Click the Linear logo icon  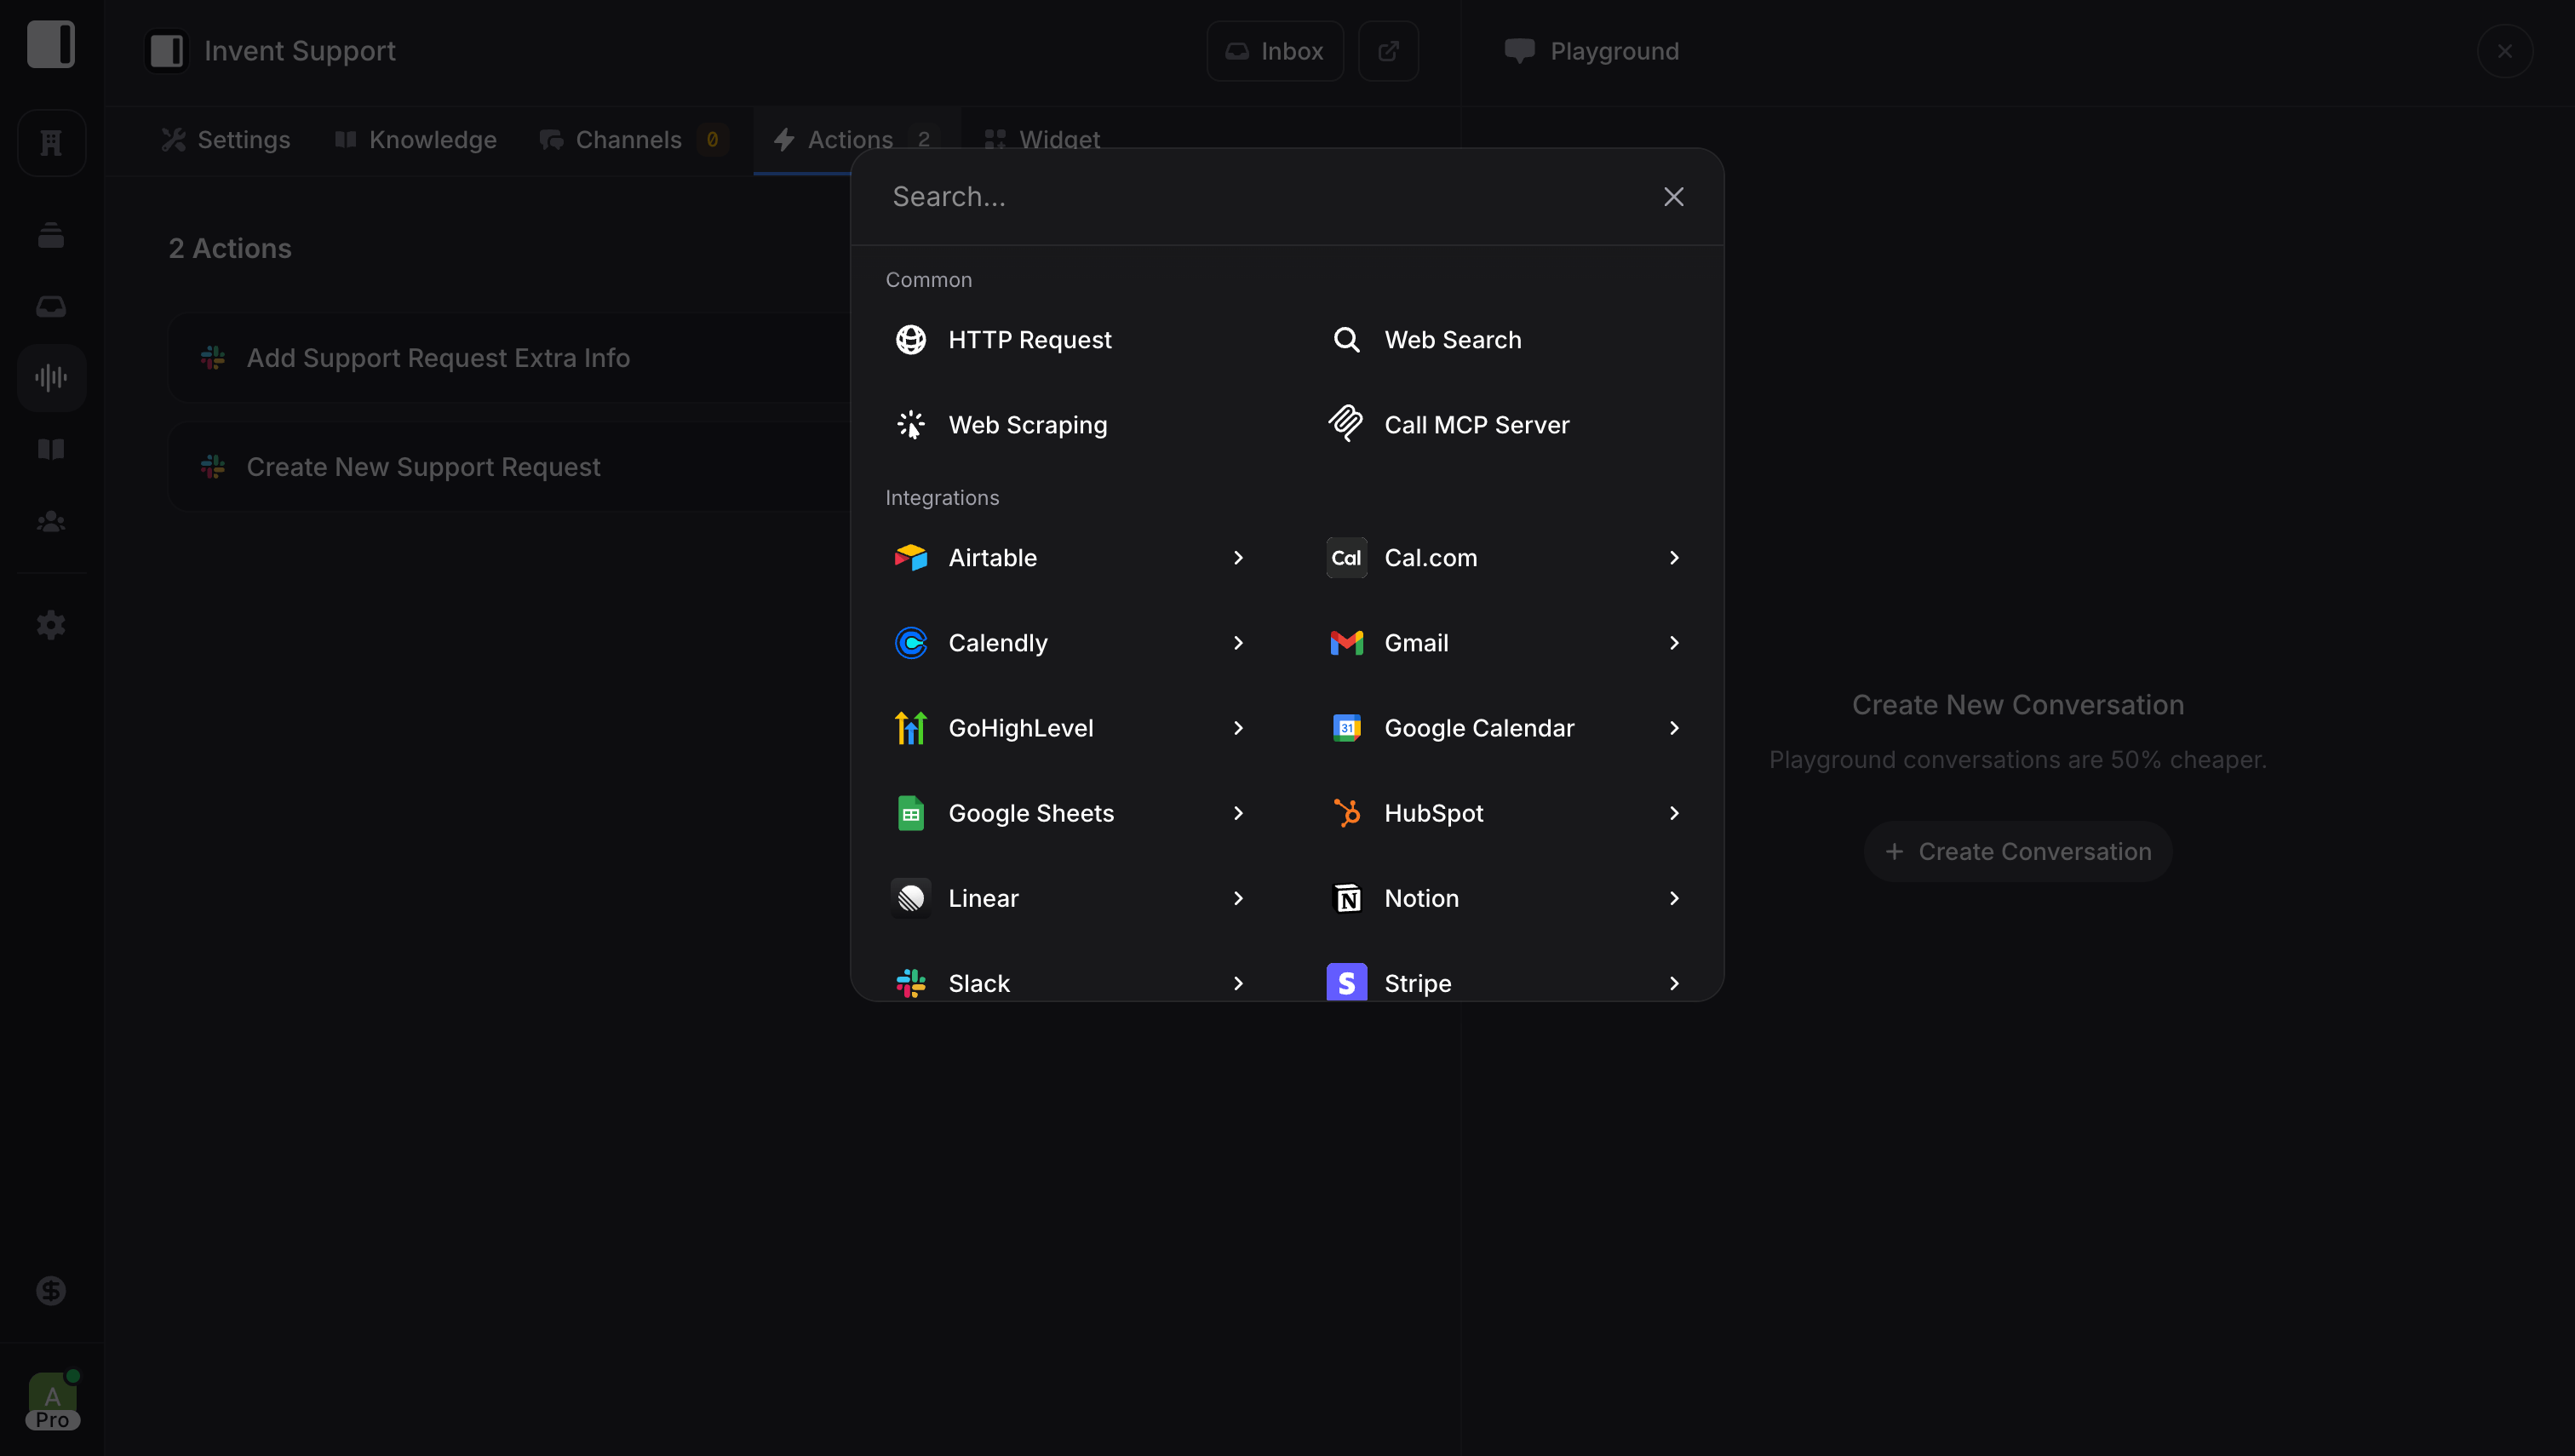910,898
